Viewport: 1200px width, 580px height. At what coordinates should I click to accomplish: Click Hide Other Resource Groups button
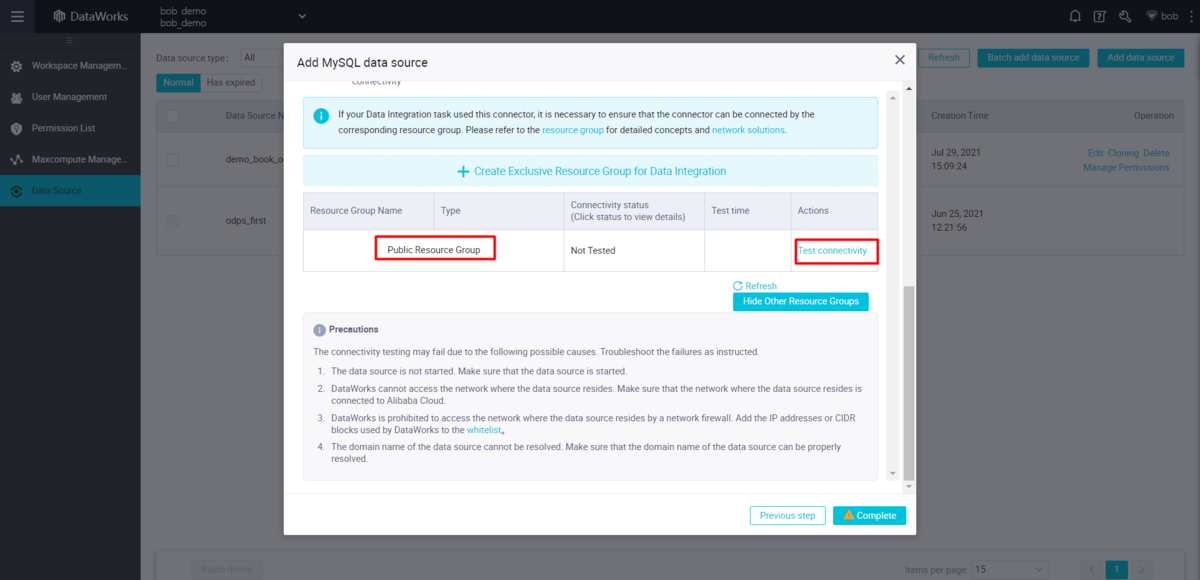point(801,301)
